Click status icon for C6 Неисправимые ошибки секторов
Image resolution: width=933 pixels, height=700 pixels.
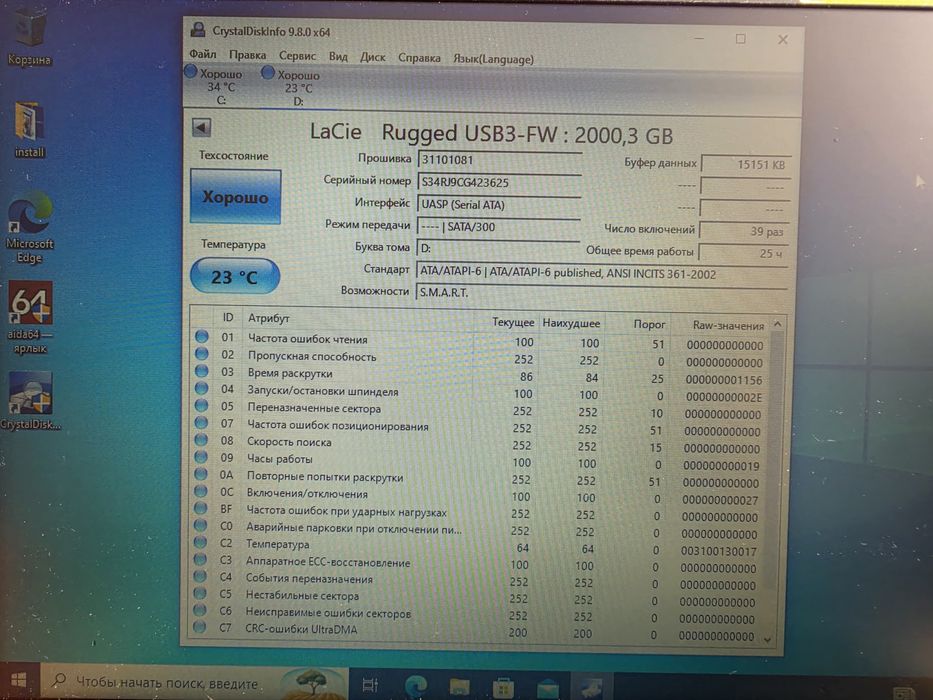(199, 610)
